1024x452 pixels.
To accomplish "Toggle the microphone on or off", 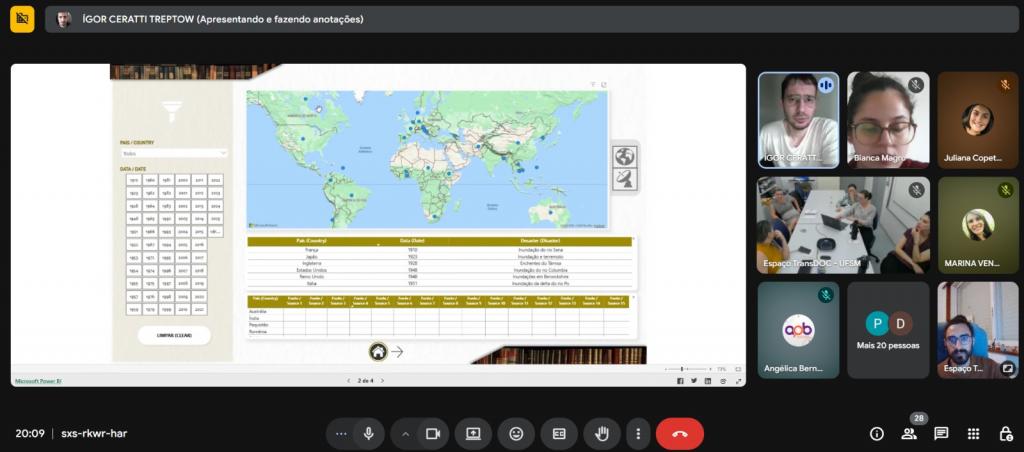I will (369, 433).
